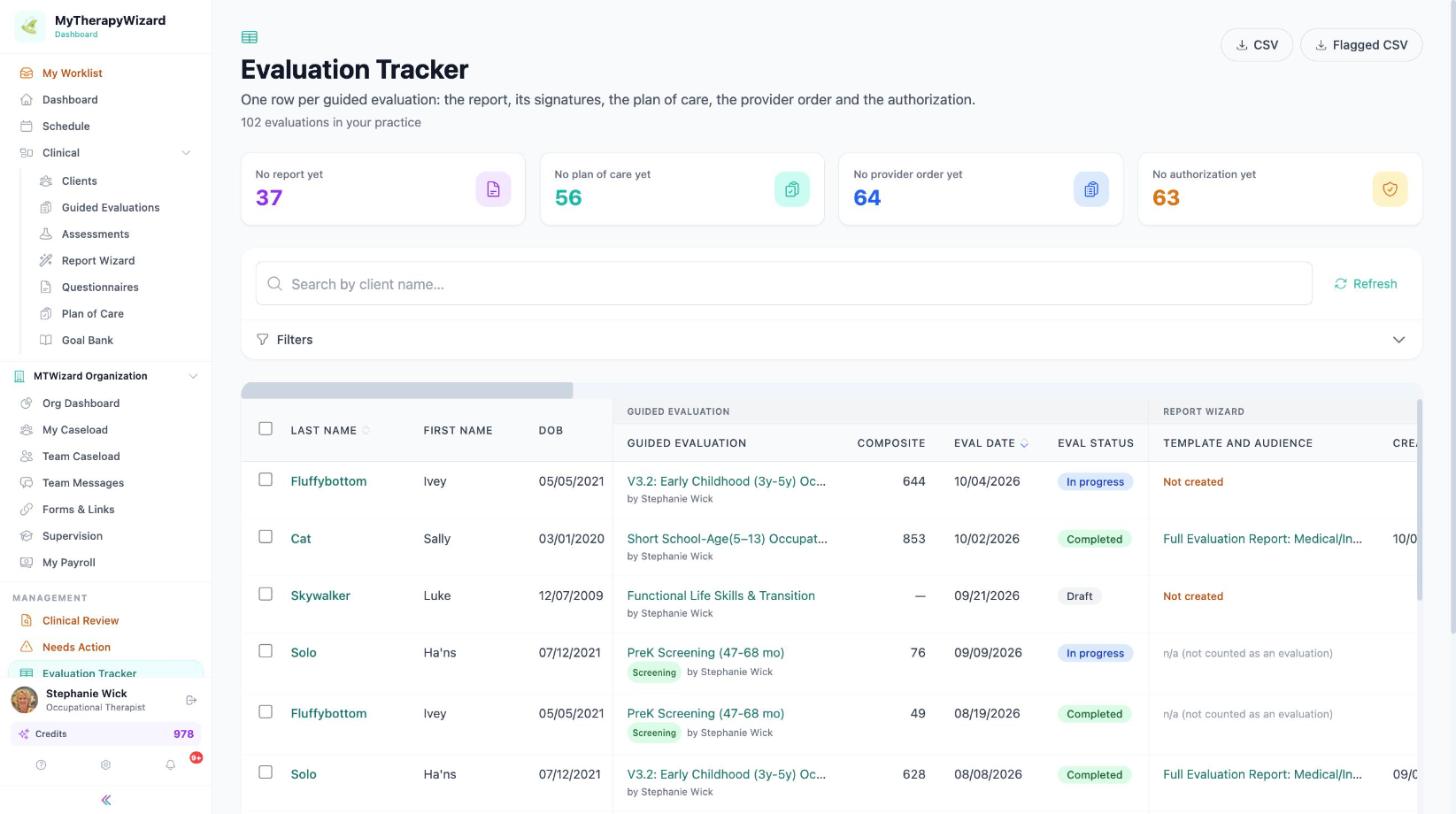
Task: Check the row for Fluffybottom Ivey 10/04/2026
Action: 265,479
